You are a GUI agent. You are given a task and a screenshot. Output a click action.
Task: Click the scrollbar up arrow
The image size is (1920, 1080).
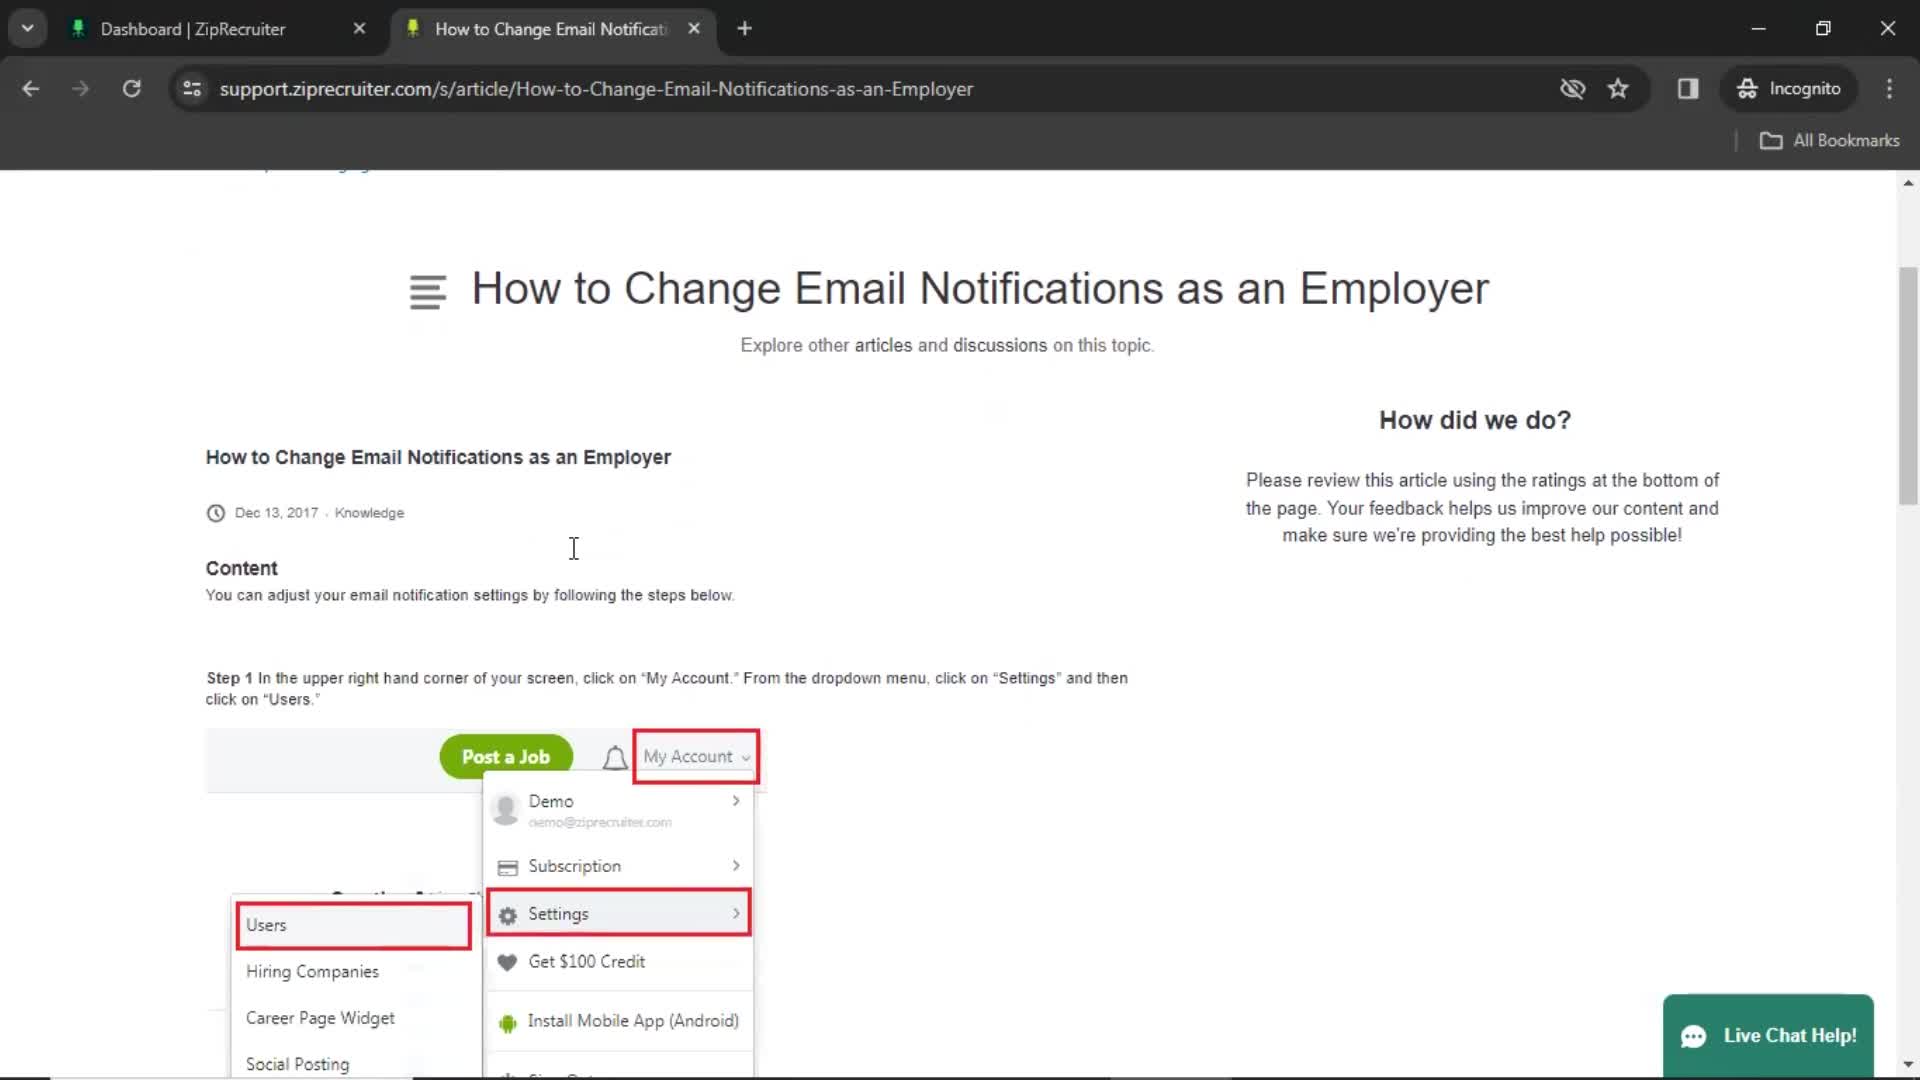1908,183
